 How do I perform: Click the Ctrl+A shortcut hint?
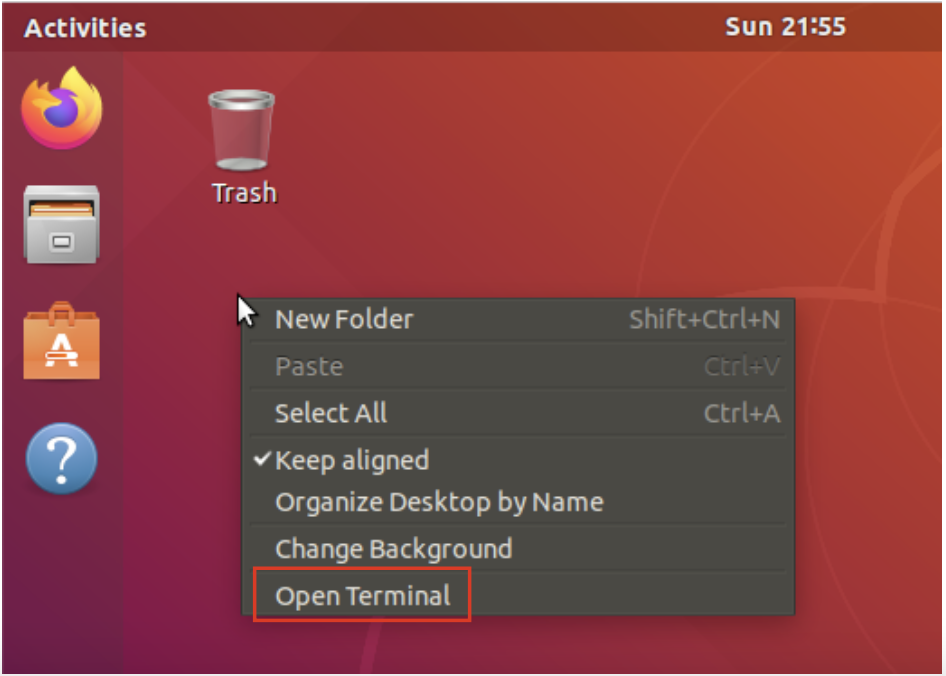pos(741,413)
